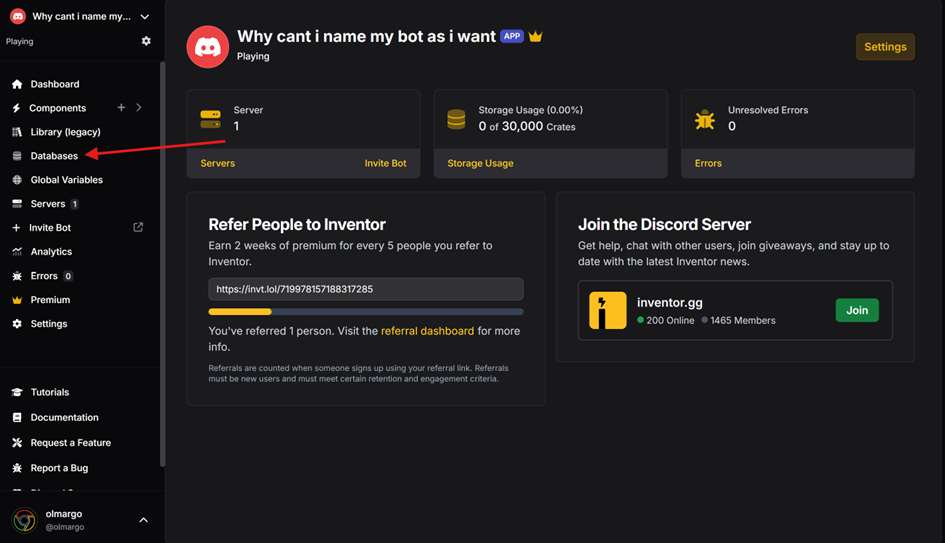Click the inventor.gg server logo
The image size is (945, 543).
pyautogui.click(x=608, y=310)
